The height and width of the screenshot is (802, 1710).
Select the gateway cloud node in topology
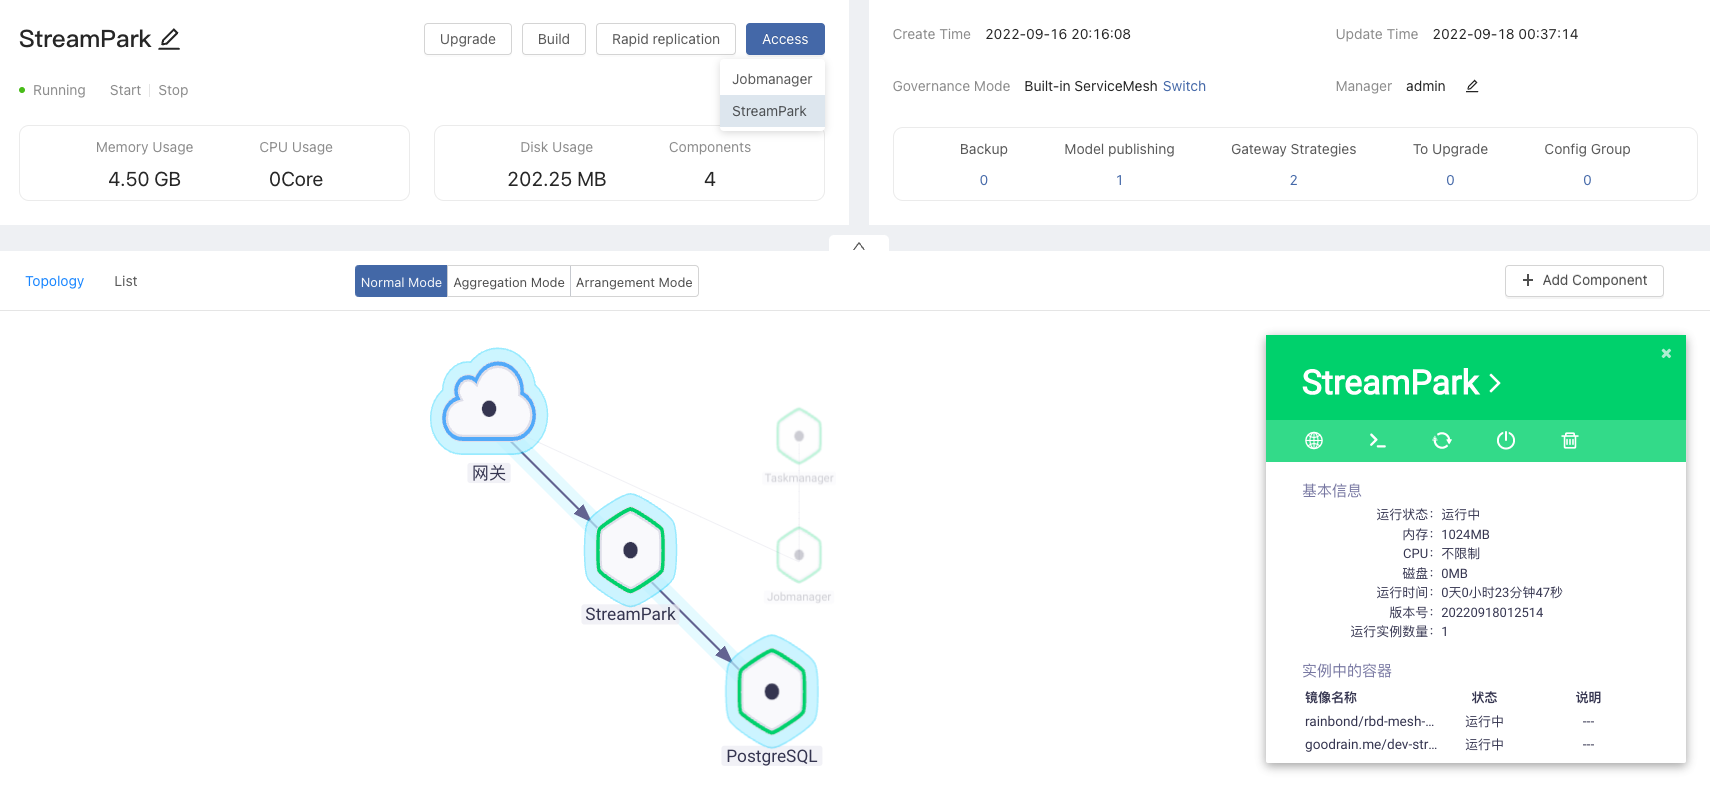[489, 405]
